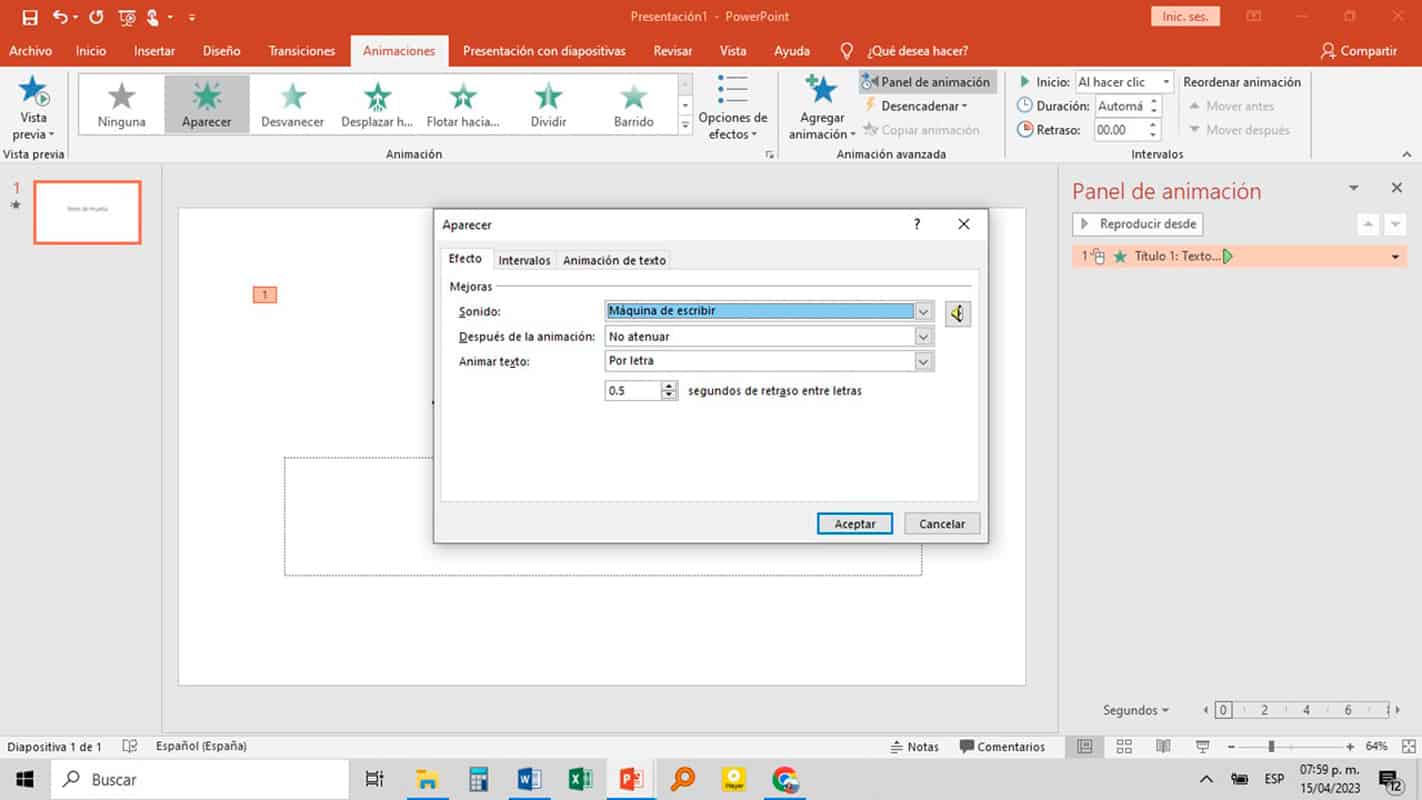Open Opciones de efectos menu
Viewport: 1422px width, 800px height.
pos(733,107)
